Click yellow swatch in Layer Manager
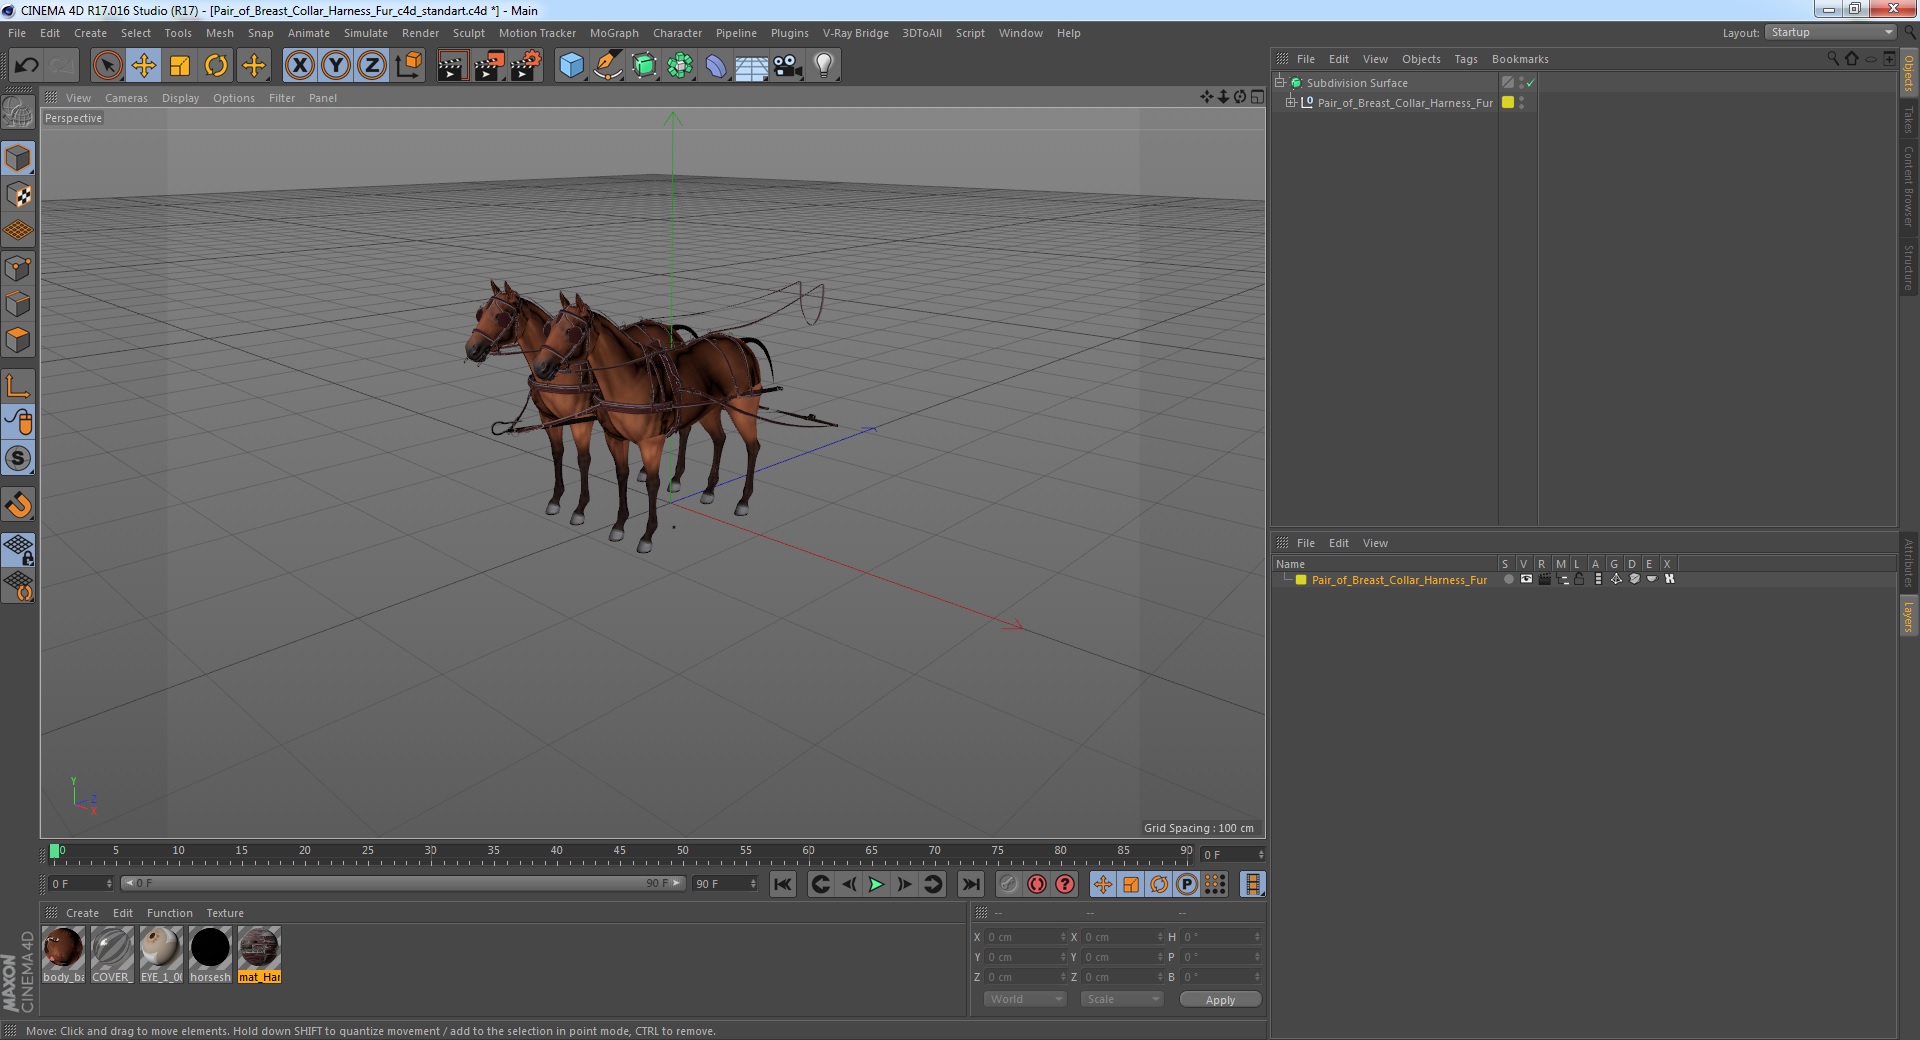The width and height of the screenshot is (1920, 1040). [1301, 579]
